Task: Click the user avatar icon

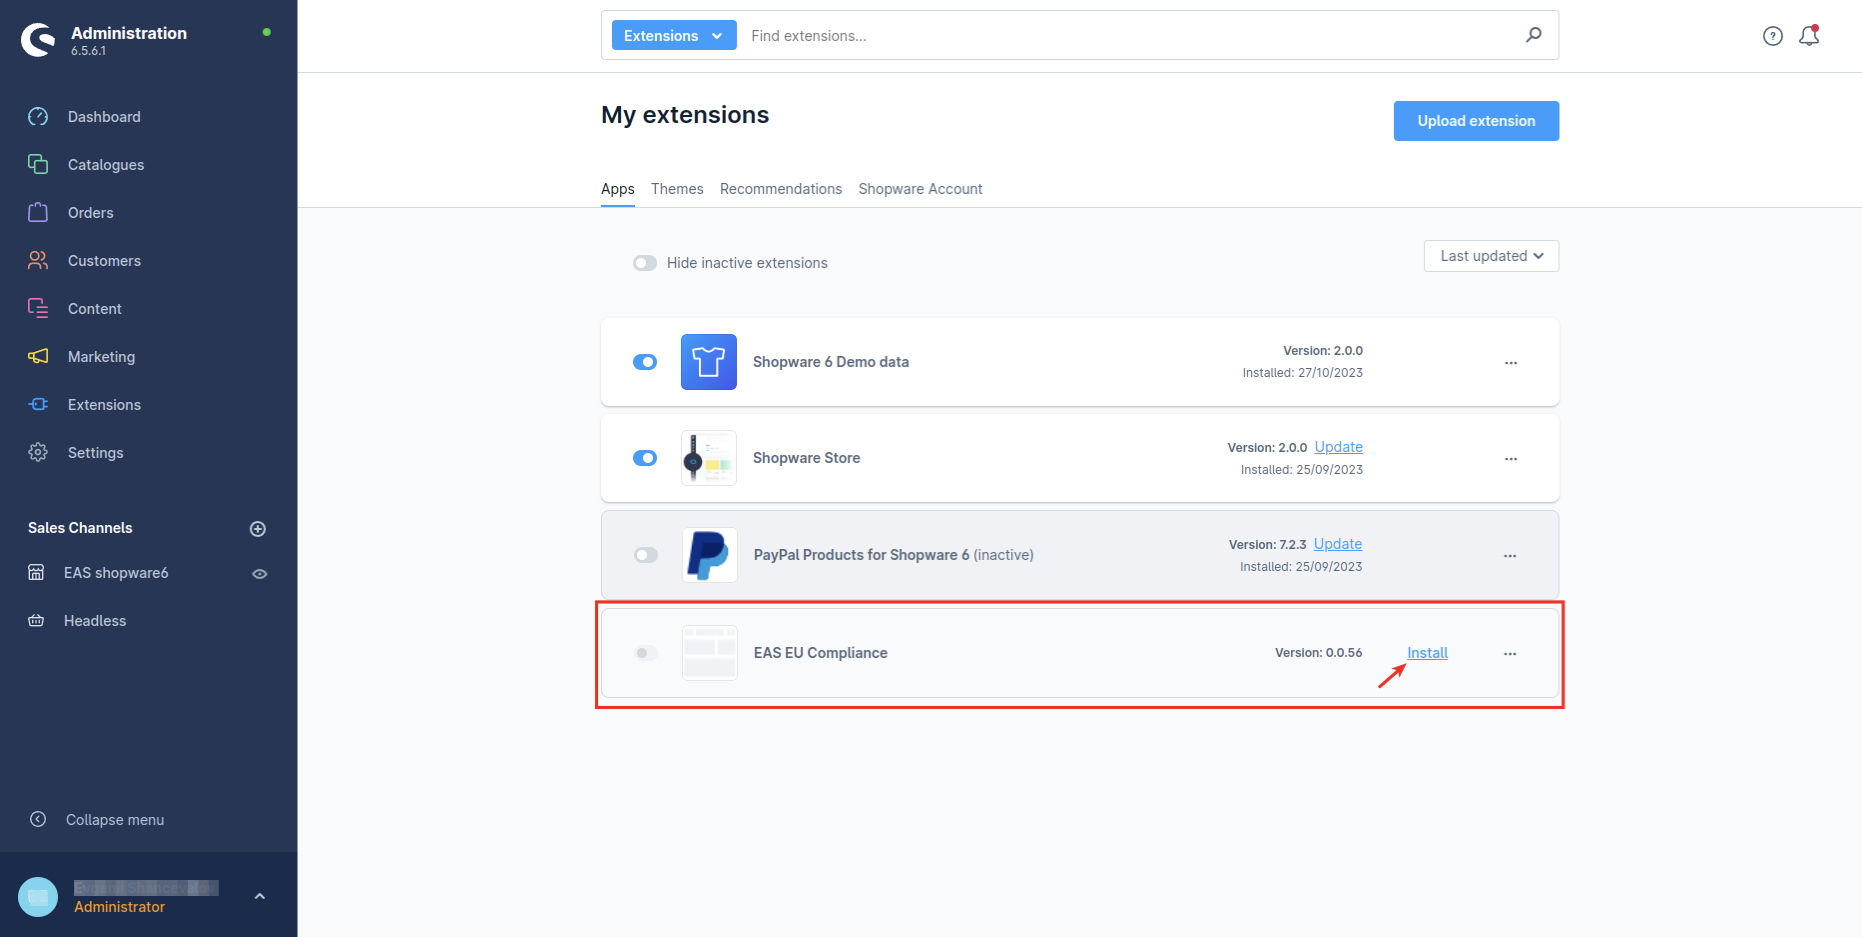Action: [38, 897]
